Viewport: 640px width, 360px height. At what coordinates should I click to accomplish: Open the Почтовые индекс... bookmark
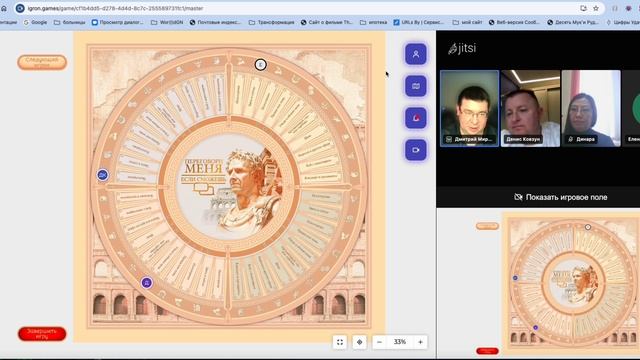point(215,22)
